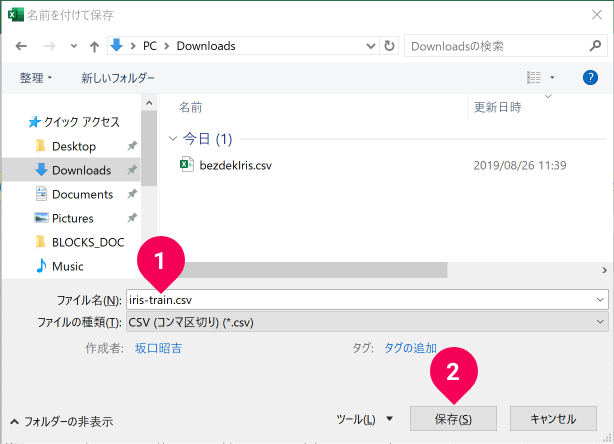Click the back navigation arrow
This screenshot has height=444, width=614.
(21, 46)
